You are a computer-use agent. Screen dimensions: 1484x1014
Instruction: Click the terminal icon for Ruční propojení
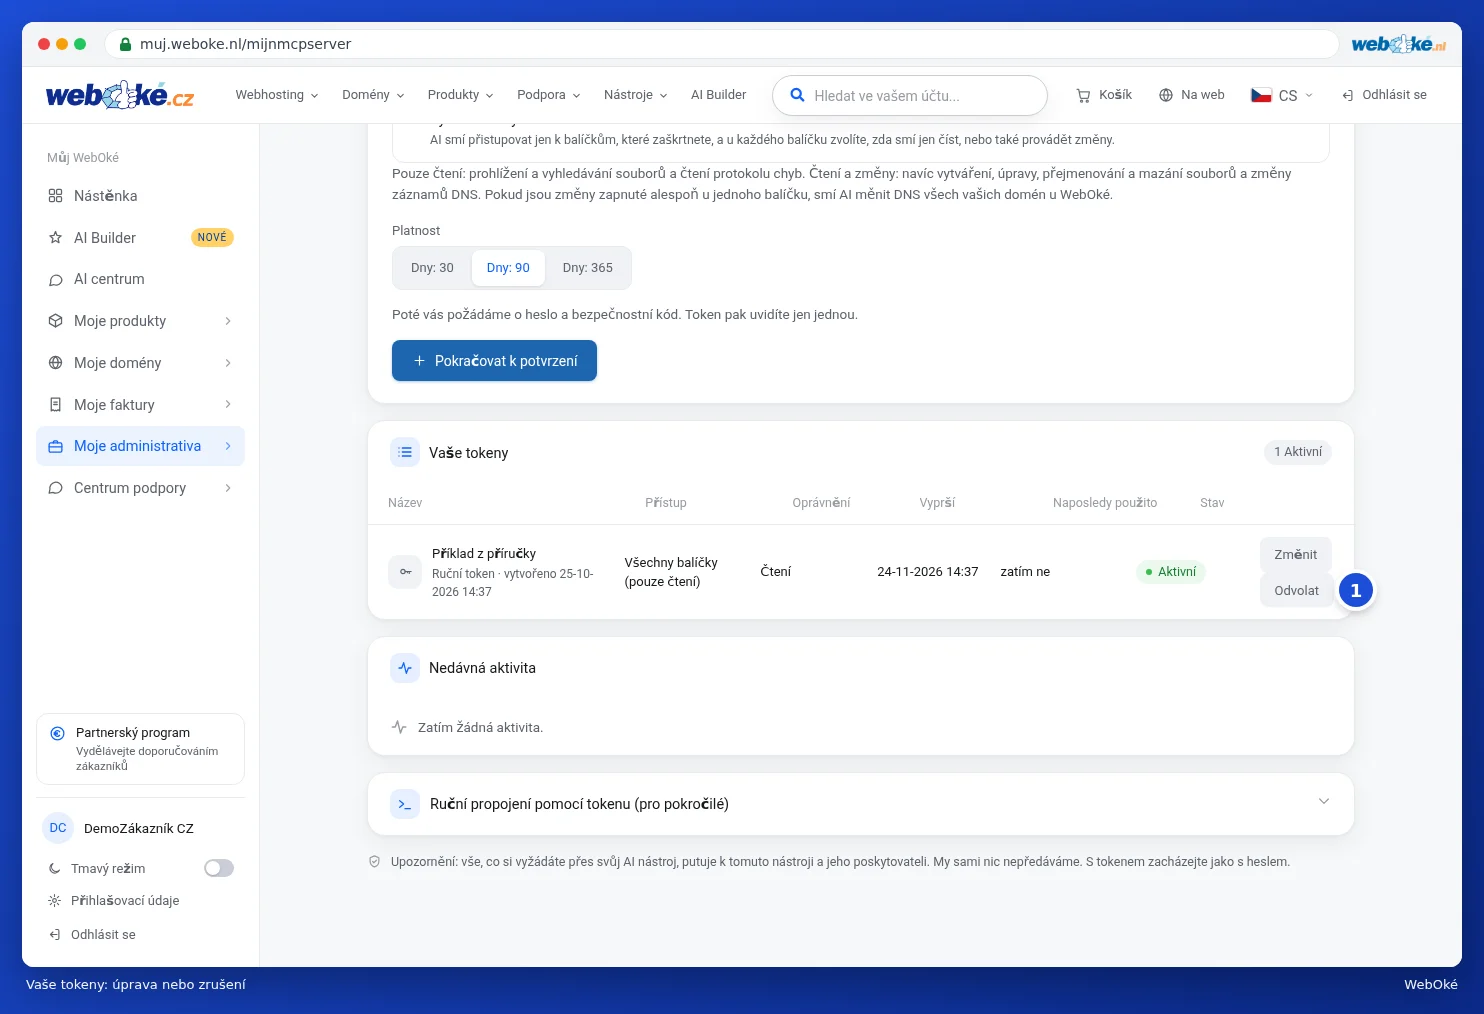[x=405, y=804]
